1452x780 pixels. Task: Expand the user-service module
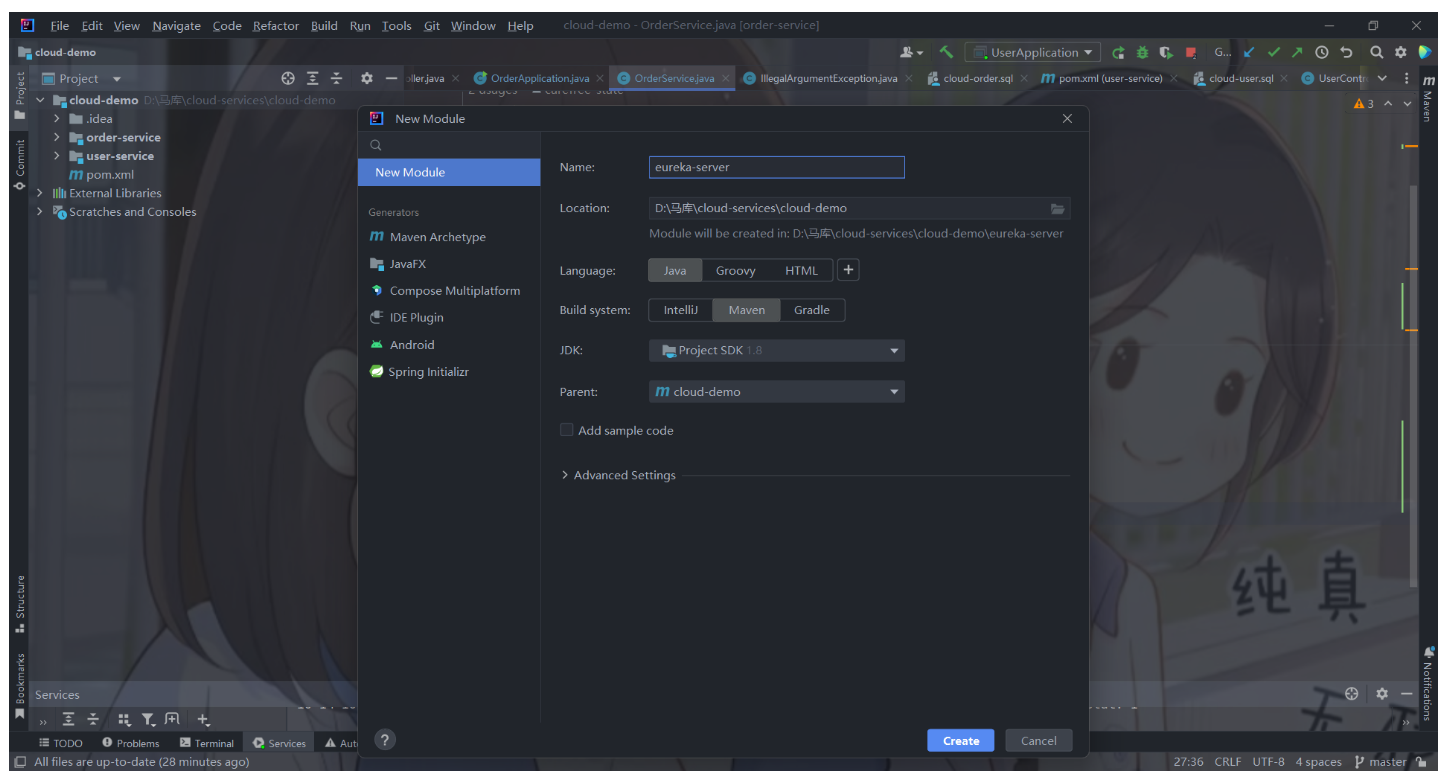[x=57, y=156]
